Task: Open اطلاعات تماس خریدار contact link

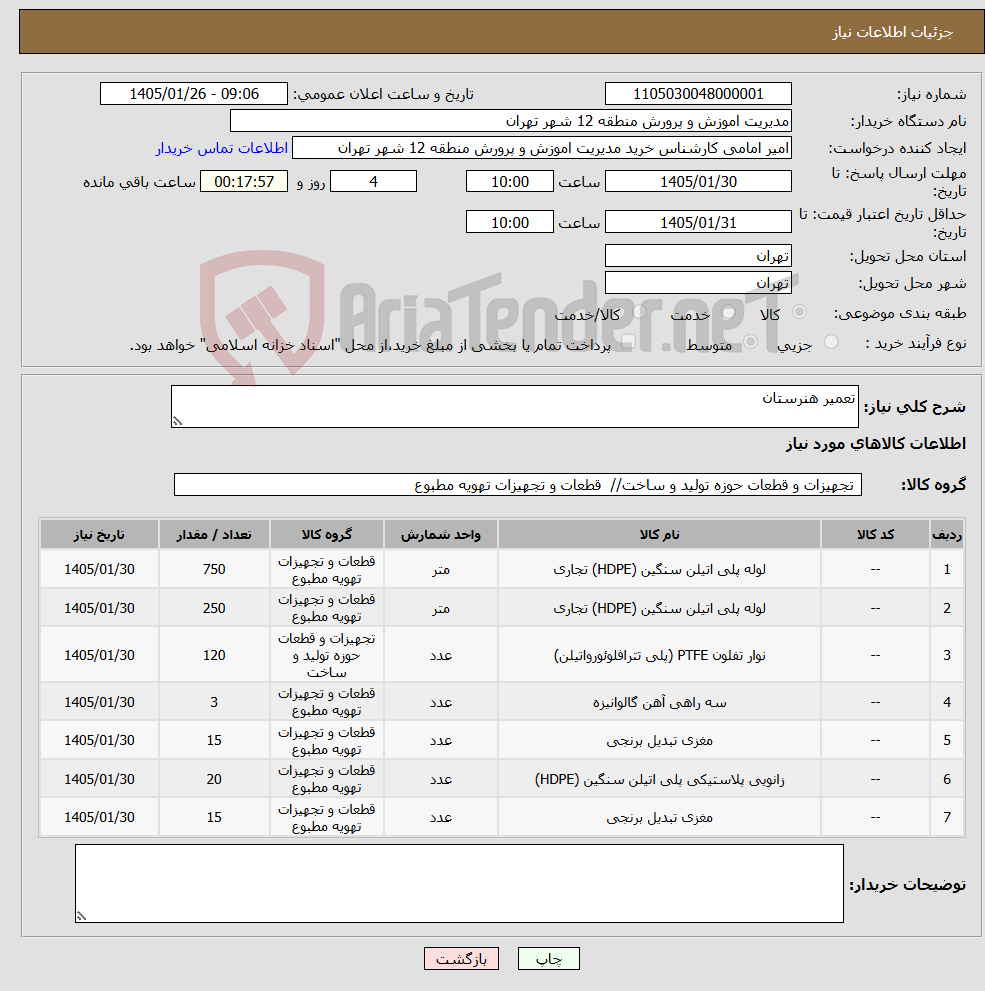Action: pyautogui.click(x=222, y=148)
